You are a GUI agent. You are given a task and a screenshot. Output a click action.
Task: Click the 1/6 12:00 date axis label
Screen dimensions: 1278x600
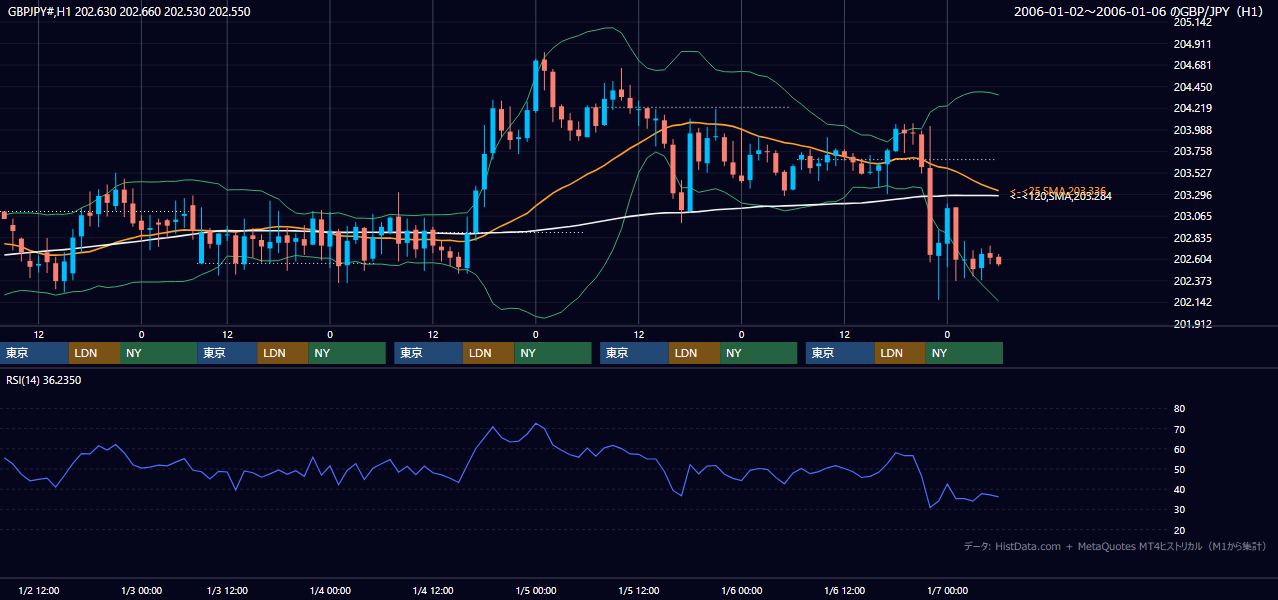tap(845, 591)
